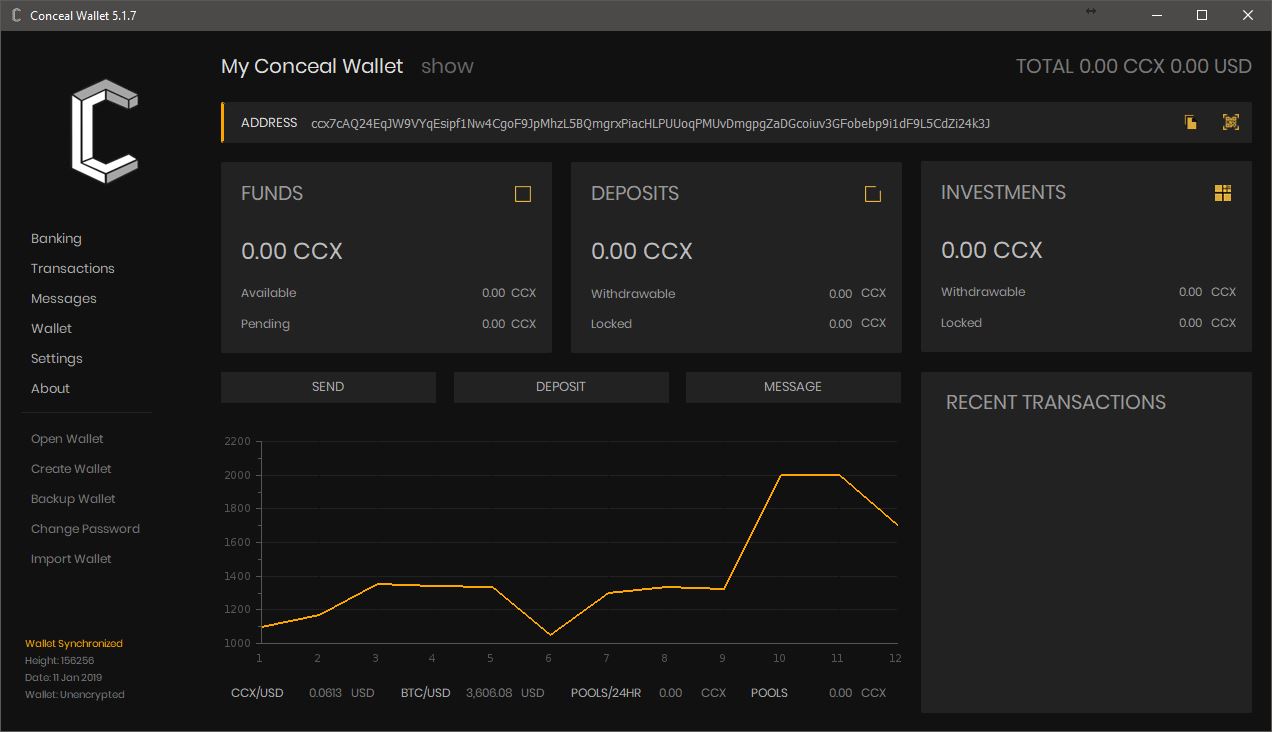Show the address QR code icon
The height and width of the screenshot is (732, 1272).
coord(1231,122)
